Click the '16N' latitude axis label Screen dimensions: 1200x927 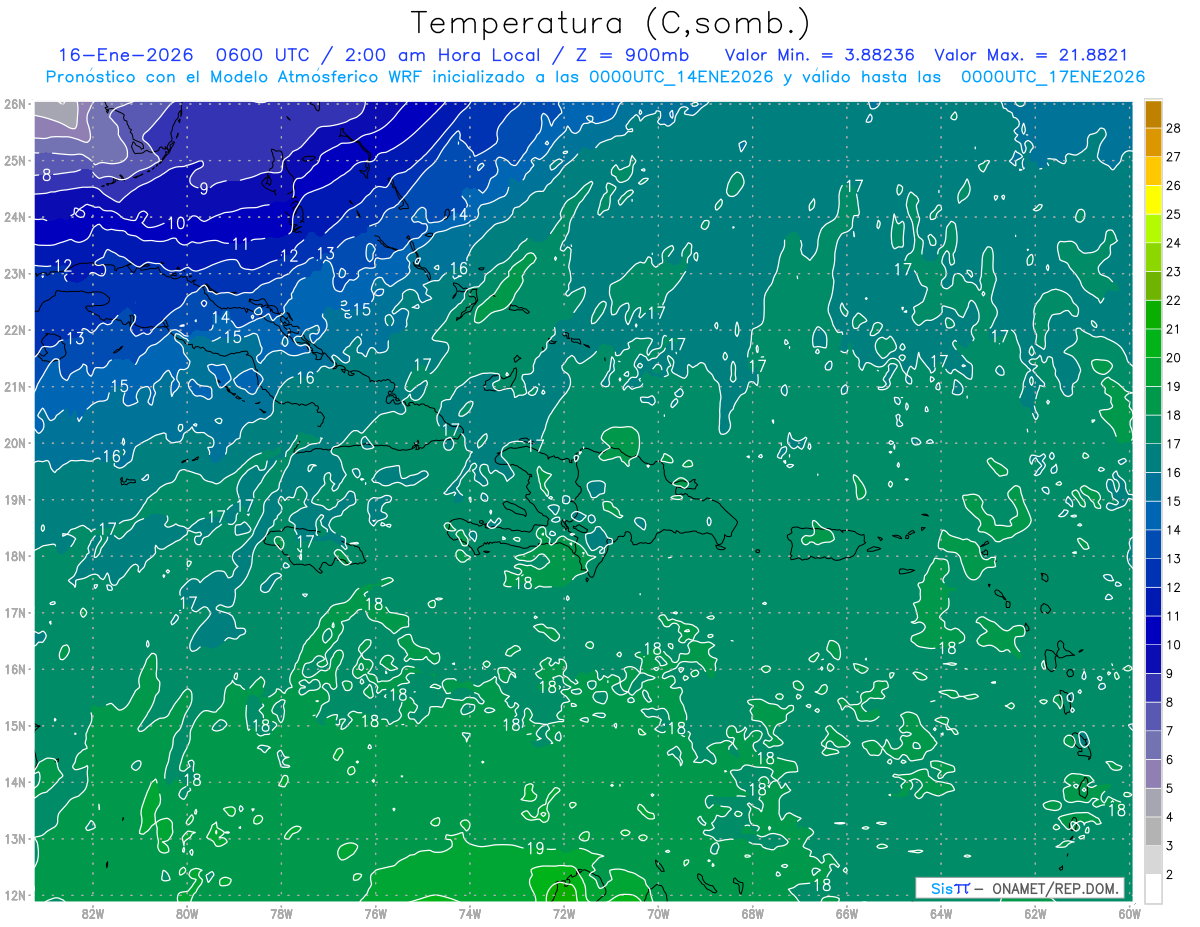click(15, 669)
